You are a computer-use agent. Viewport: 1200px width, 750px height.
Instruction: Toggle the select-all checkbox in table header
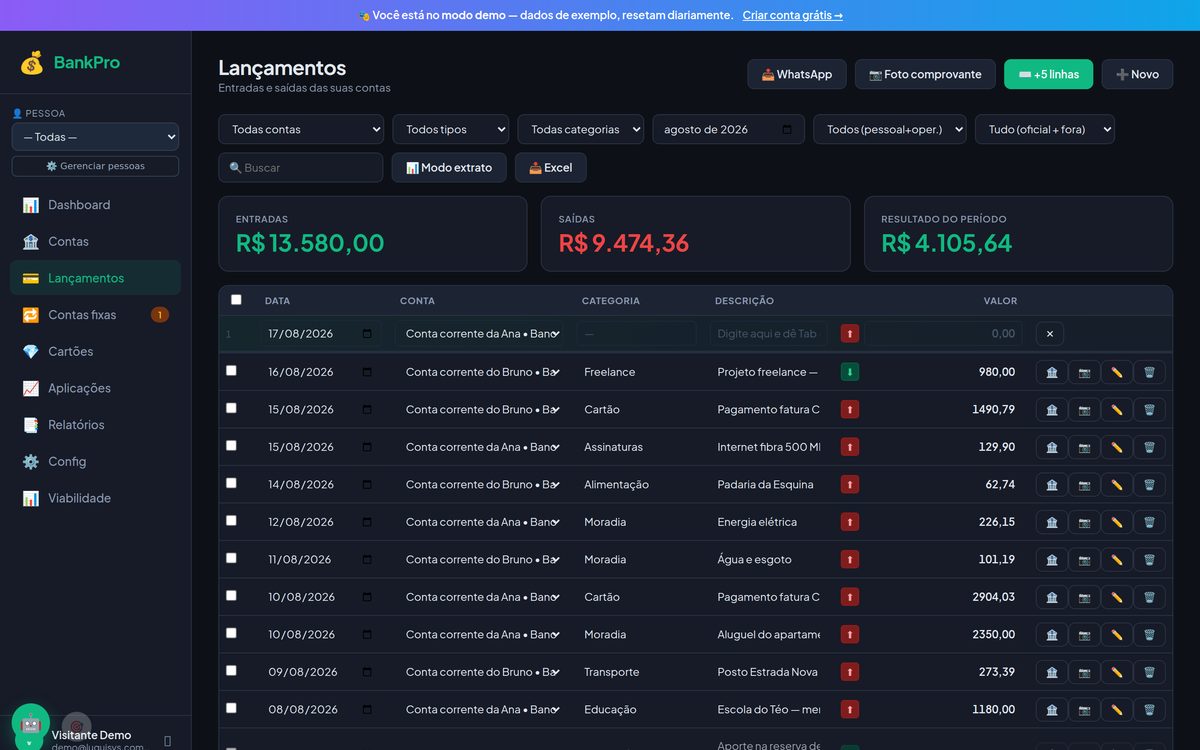click(x=236, y=299)
